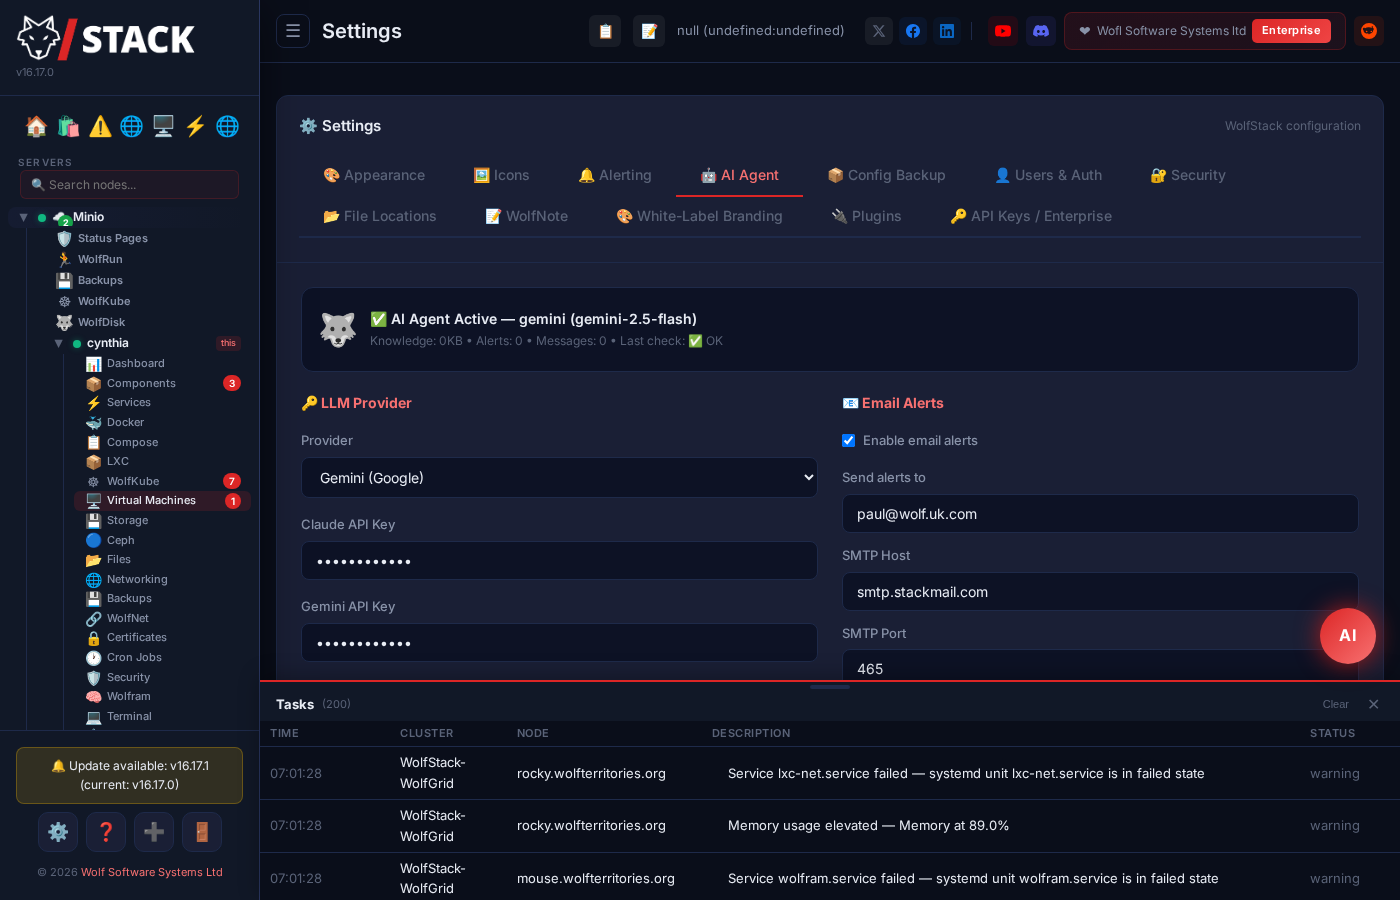Open Status Pages in the server tree
Viewport: 1400px width, 900px height.
tap(112, 238)
